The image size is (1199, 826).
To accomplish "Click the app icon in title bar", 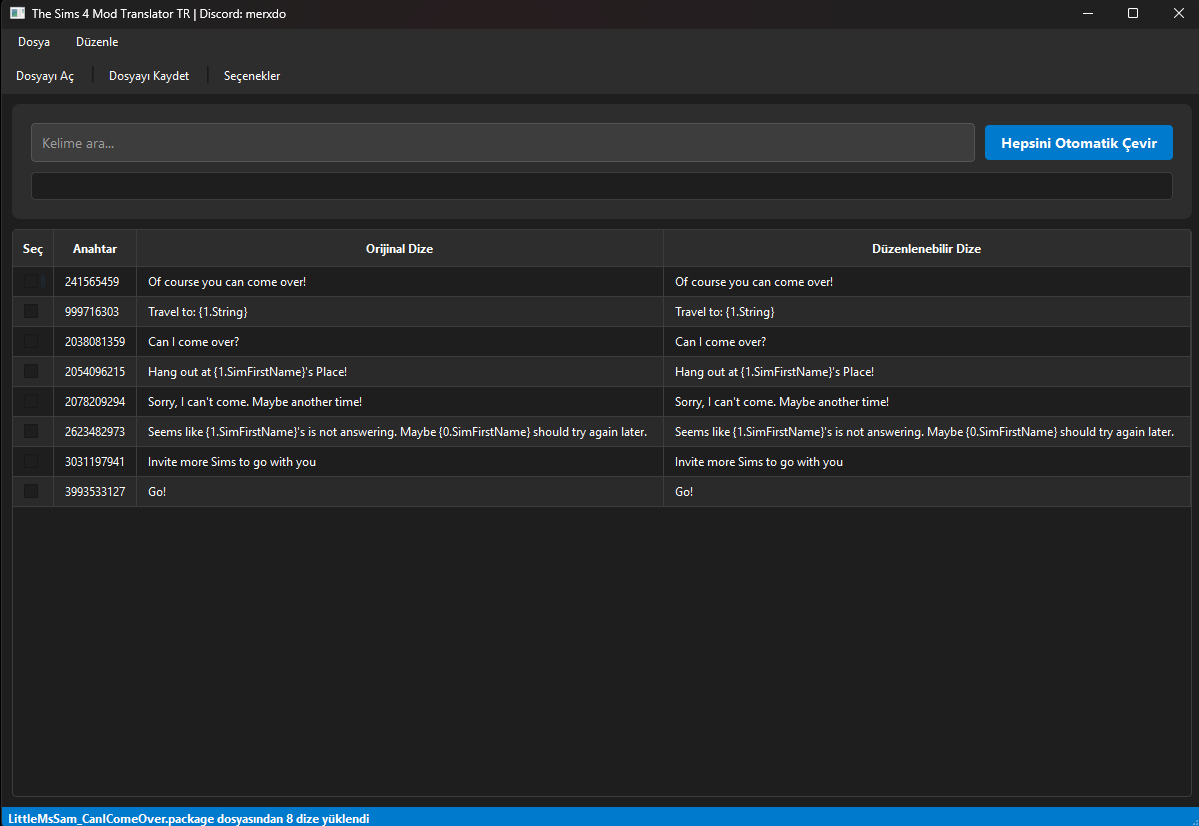I will point(17,14).
